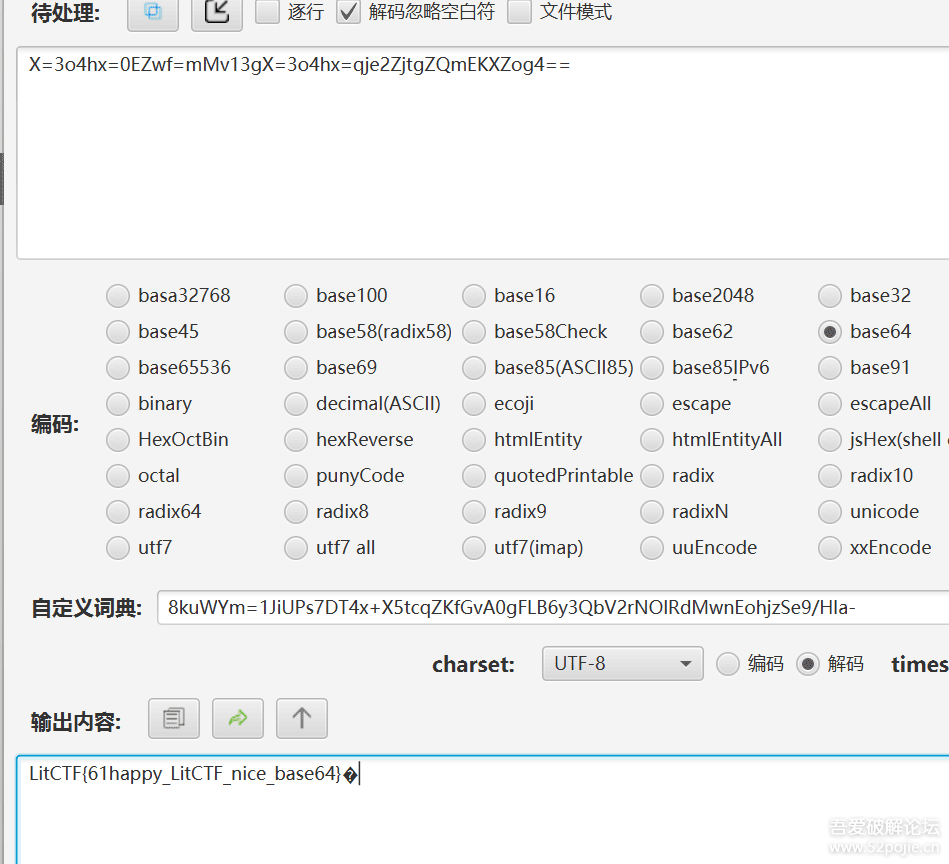The width and height of the screenshot is (949, 864).
Task: Select the base85(ASCII85) radio button
Action: (x=474, y=368)
